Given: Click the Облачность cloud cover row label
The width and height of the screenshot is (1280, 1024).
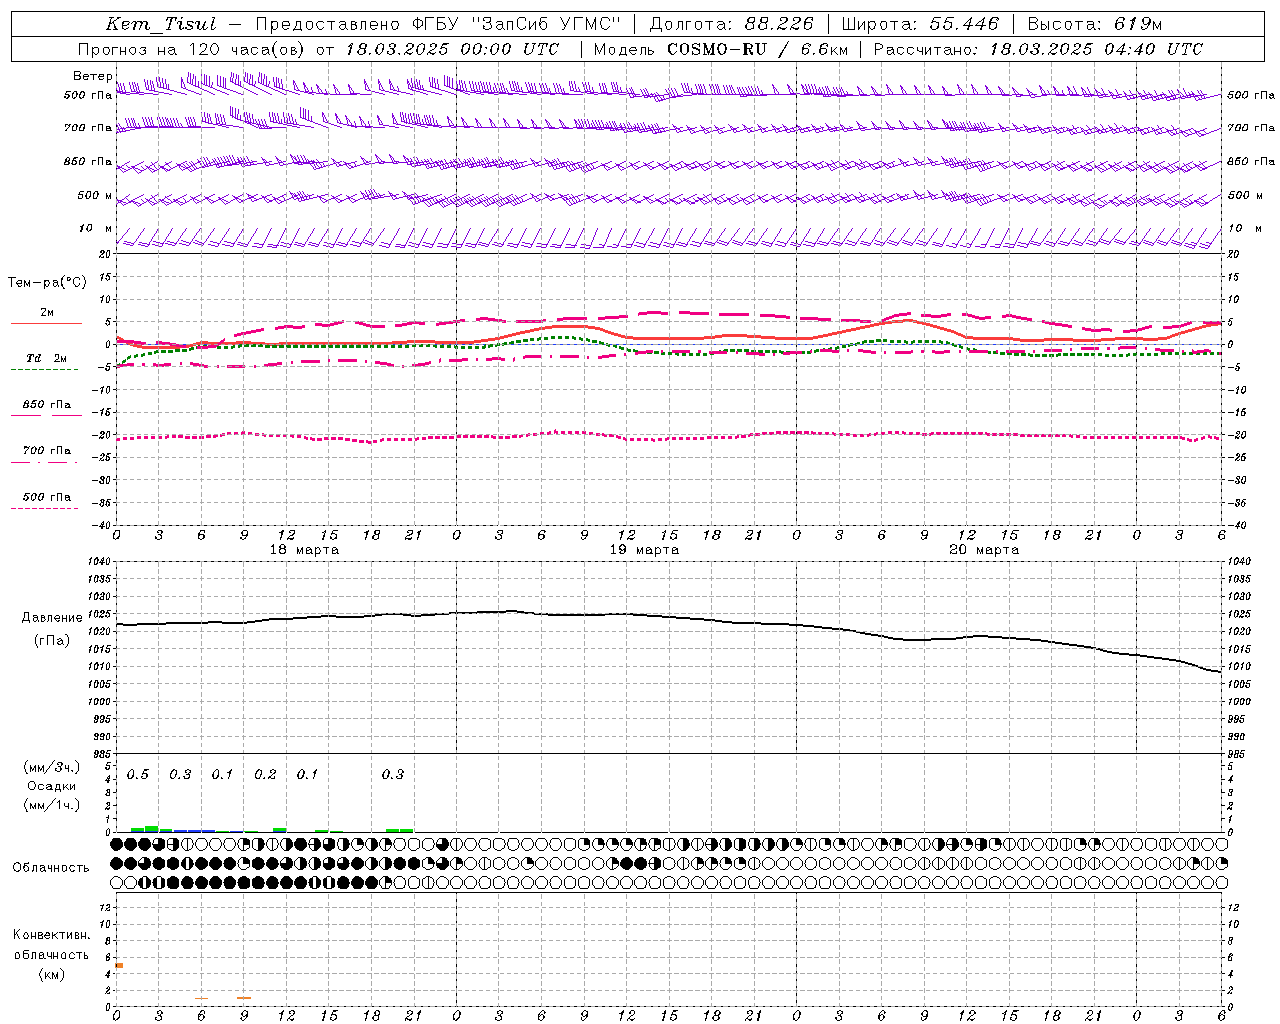Looking at the screenshot, I should 51,868.
